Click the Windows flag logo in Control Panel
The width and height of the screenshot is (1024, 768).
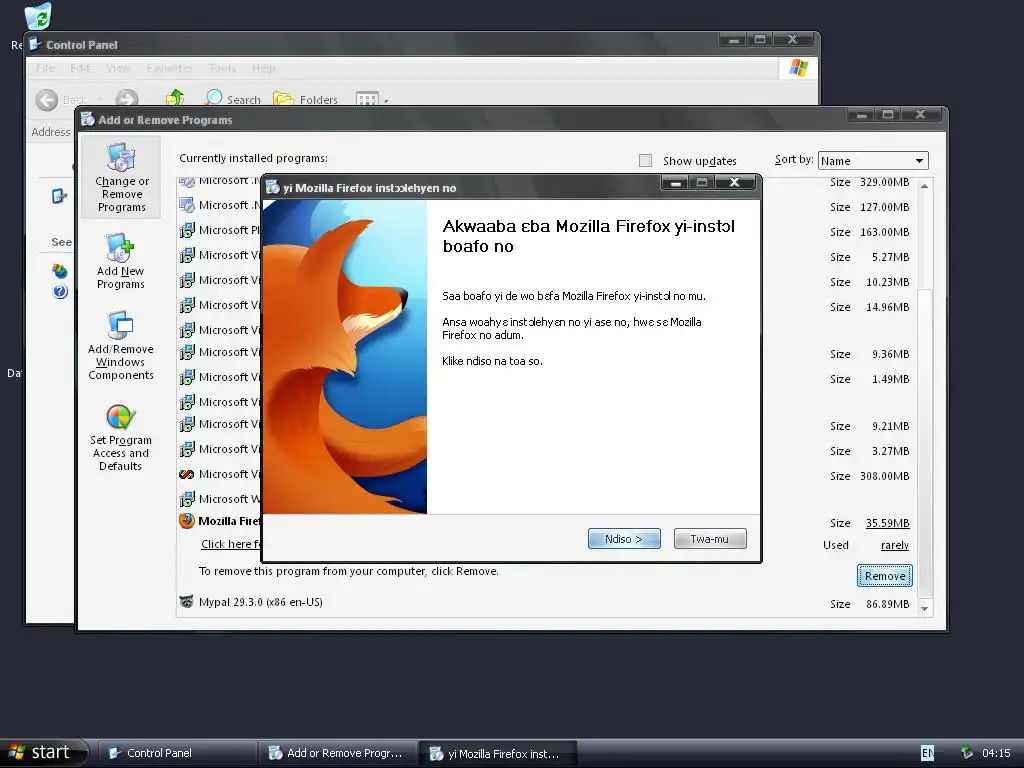(799, 68)
